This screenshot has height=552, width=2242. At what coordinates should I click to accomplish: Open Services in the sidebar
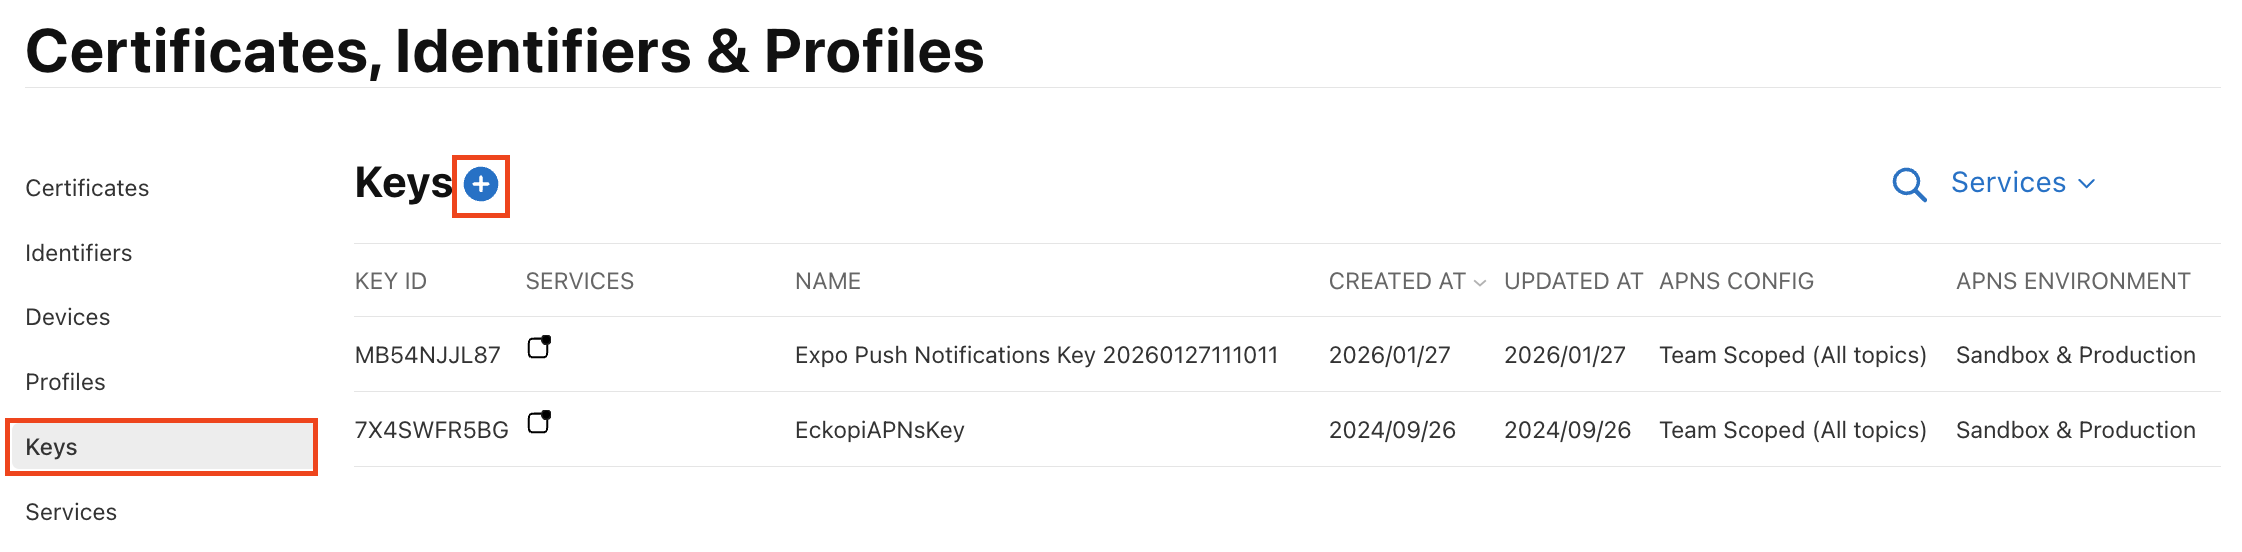[71, 512]
